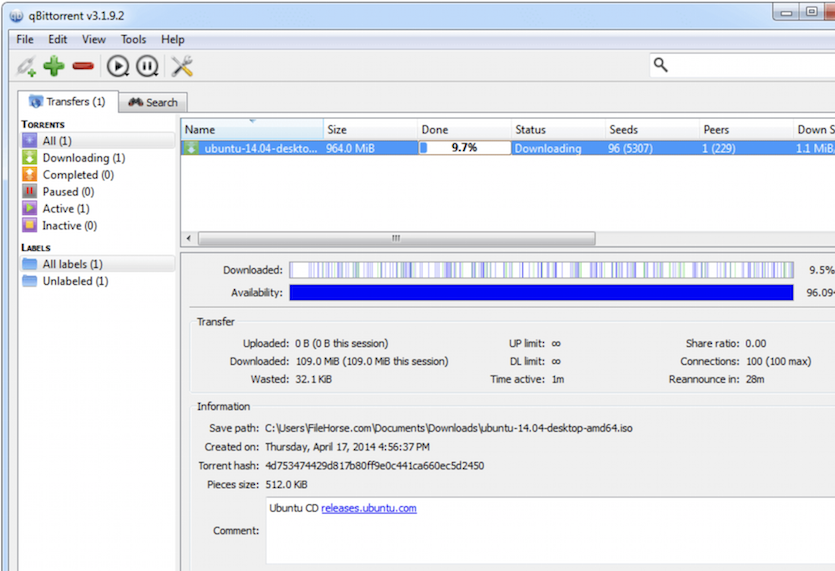835x571 pixels.
Task: Sort torrents by Name column
Action: [252, 129]
